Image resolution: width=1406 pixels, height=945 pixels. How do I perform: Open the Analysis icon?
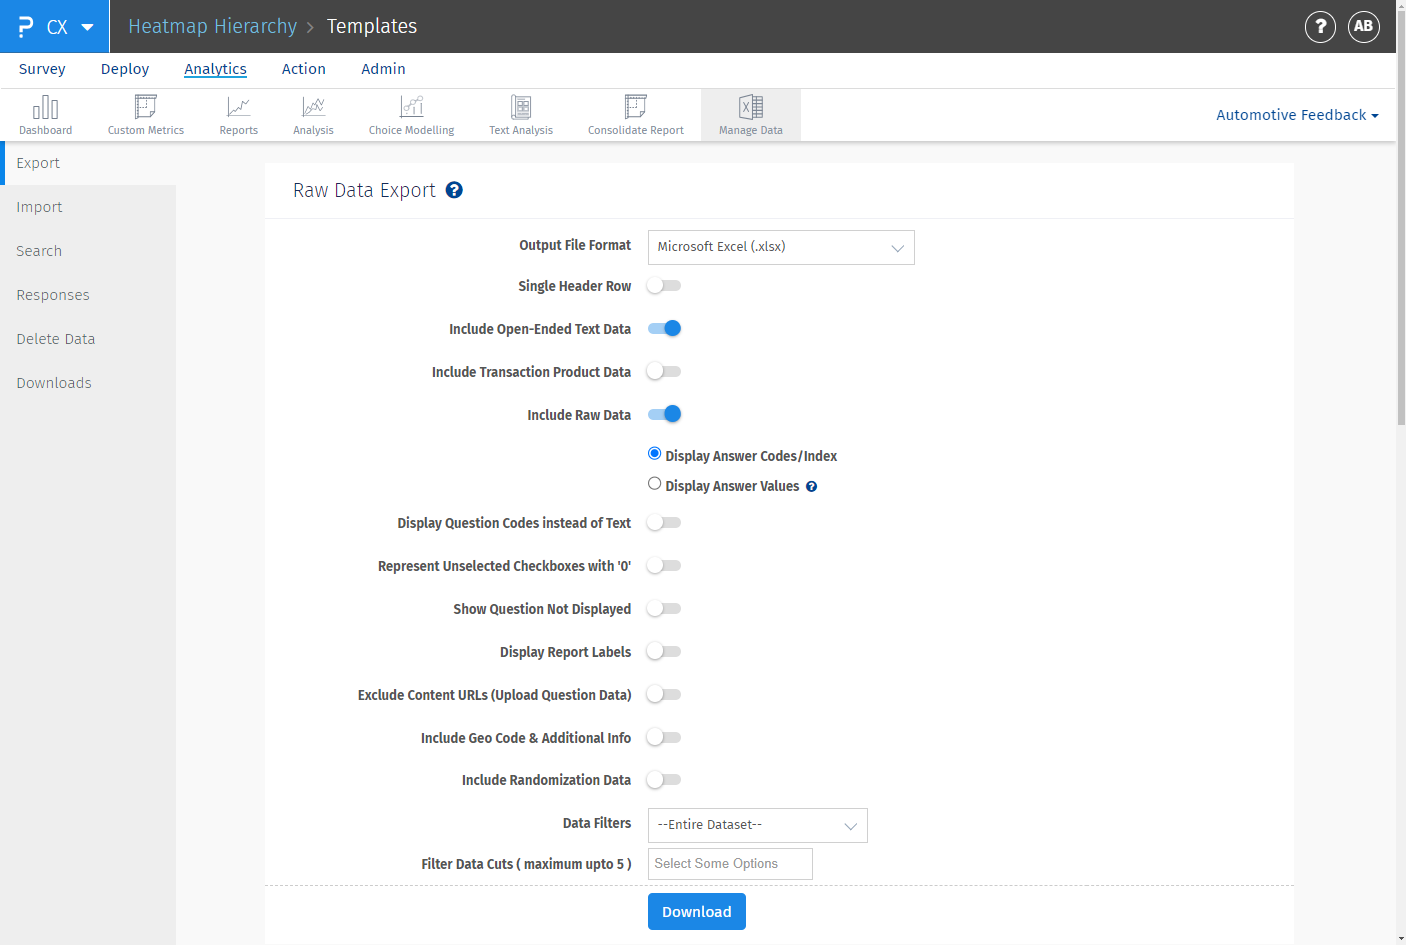312,114
